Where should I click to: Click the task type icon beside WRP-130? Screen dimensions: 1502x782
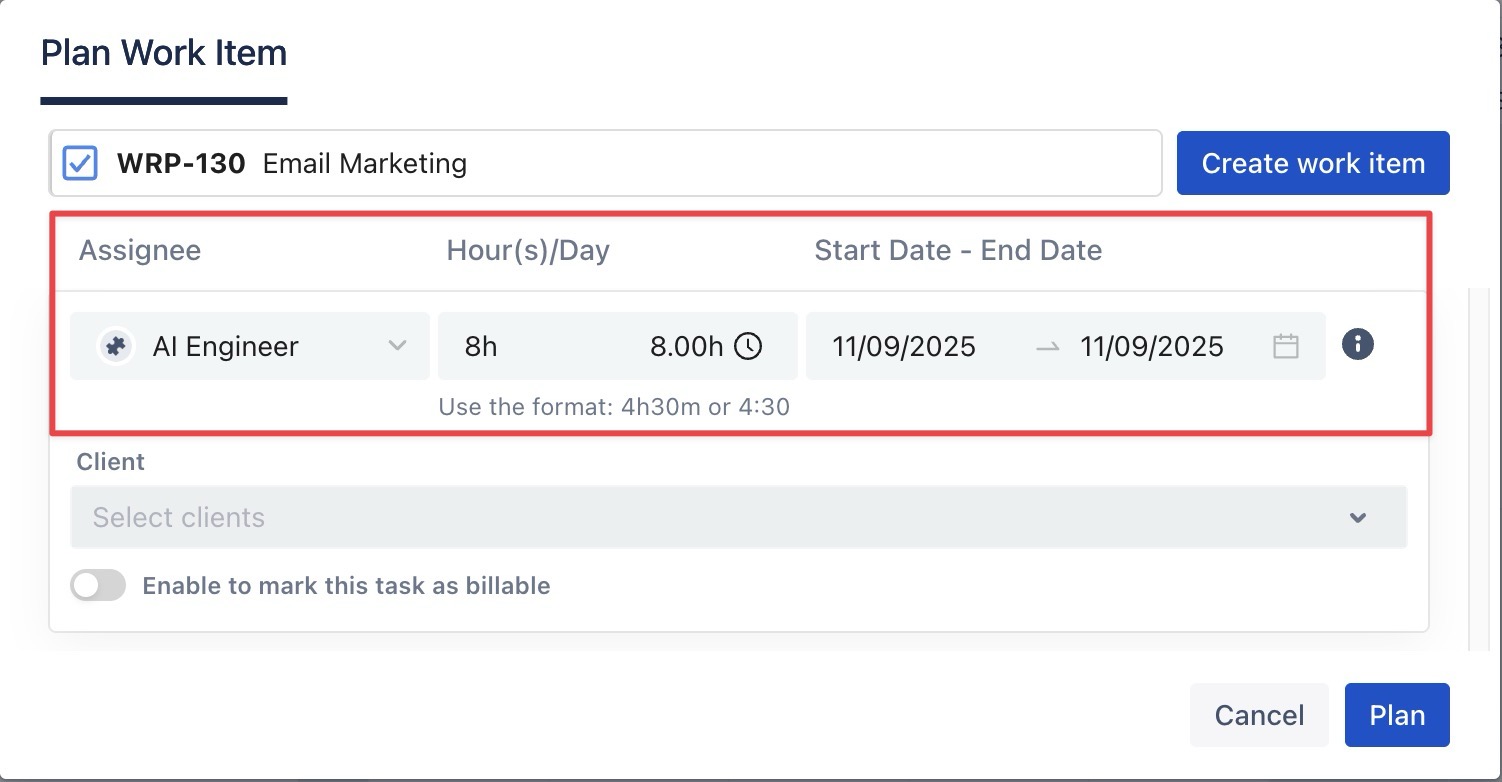coord(80,163)
